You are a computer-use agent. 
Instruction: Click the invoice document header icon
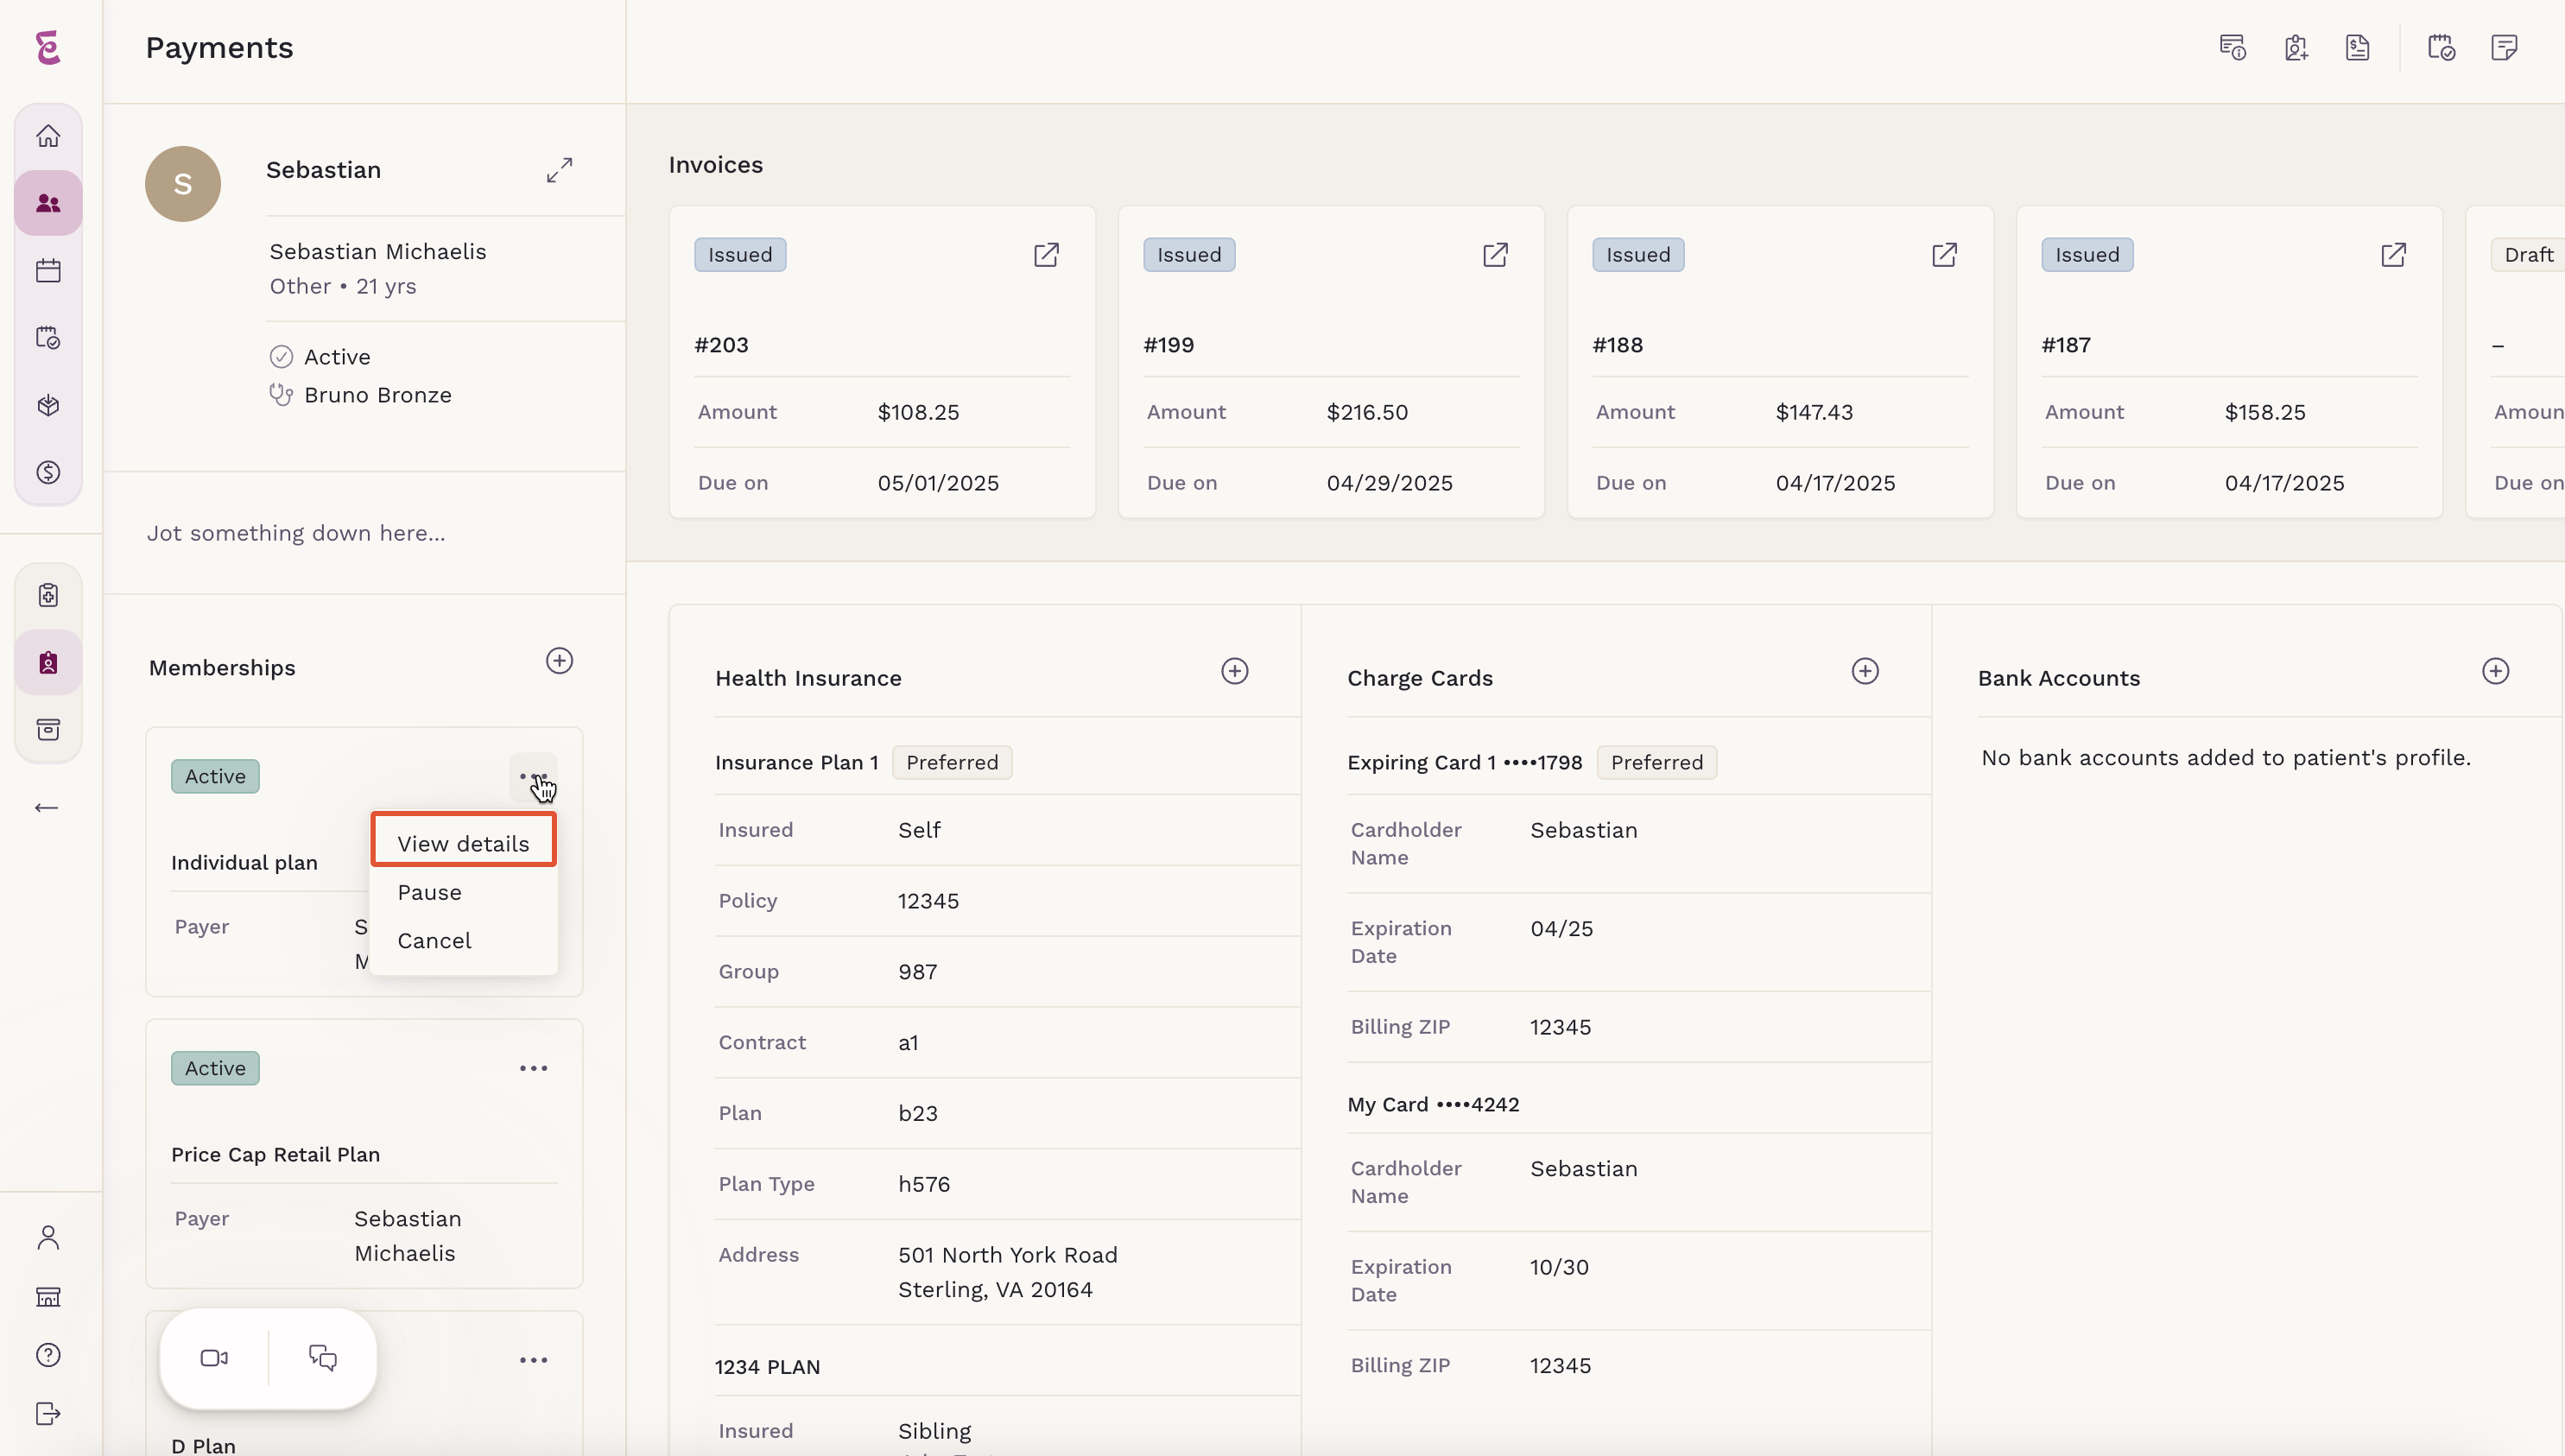point(2358,47)
